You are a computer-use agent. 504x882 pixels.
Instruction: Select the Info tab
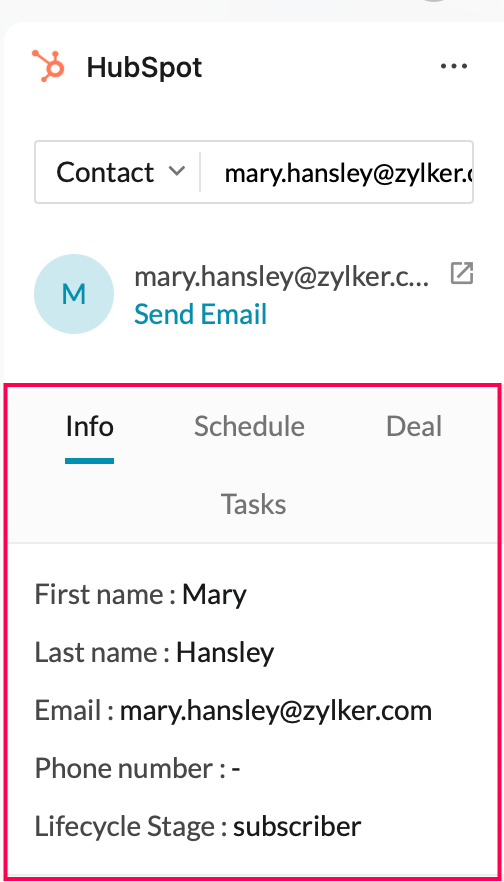click(x=89, y=426)
